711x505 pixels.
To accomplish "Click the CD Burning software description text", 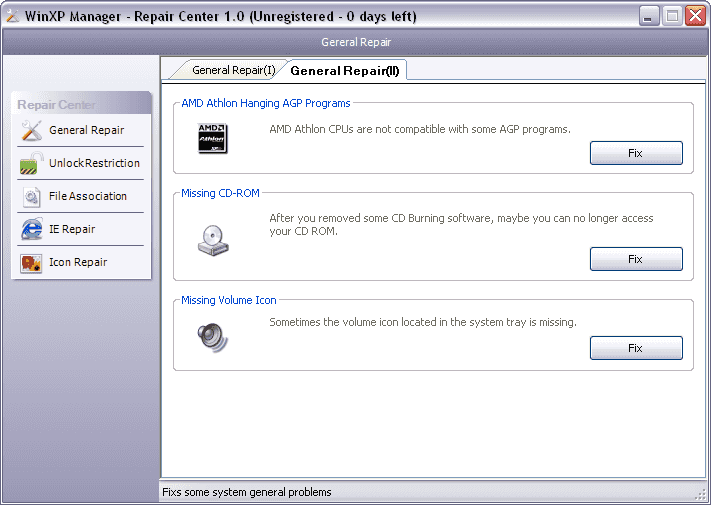I will (461, 224).
